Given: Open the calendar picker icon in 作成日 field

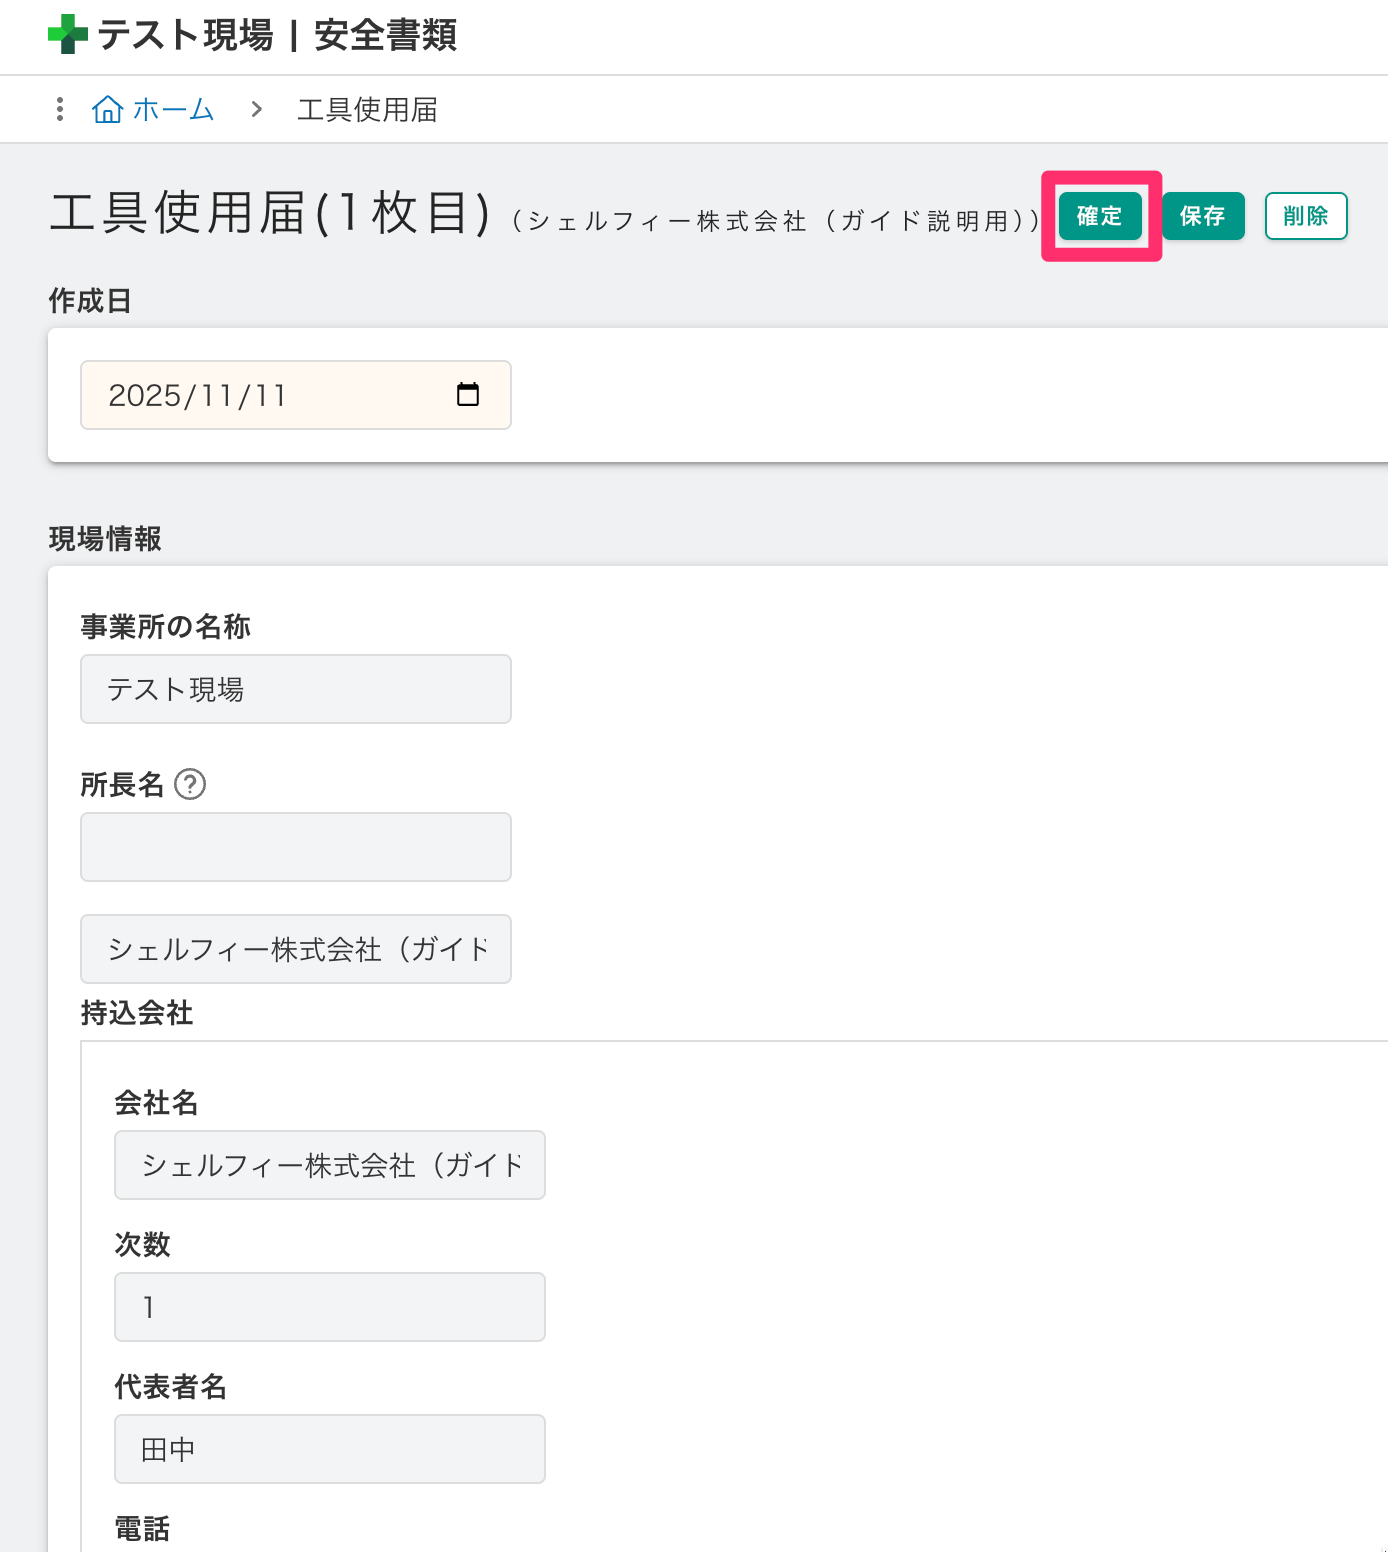Looking at the screenshot, I should pos(467,395).
